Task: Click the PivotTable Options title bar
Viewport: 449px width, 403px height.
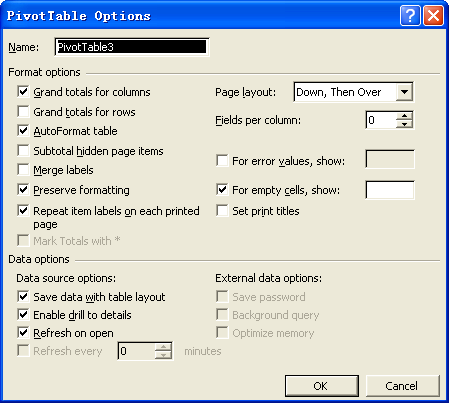Action: [200, 16]
